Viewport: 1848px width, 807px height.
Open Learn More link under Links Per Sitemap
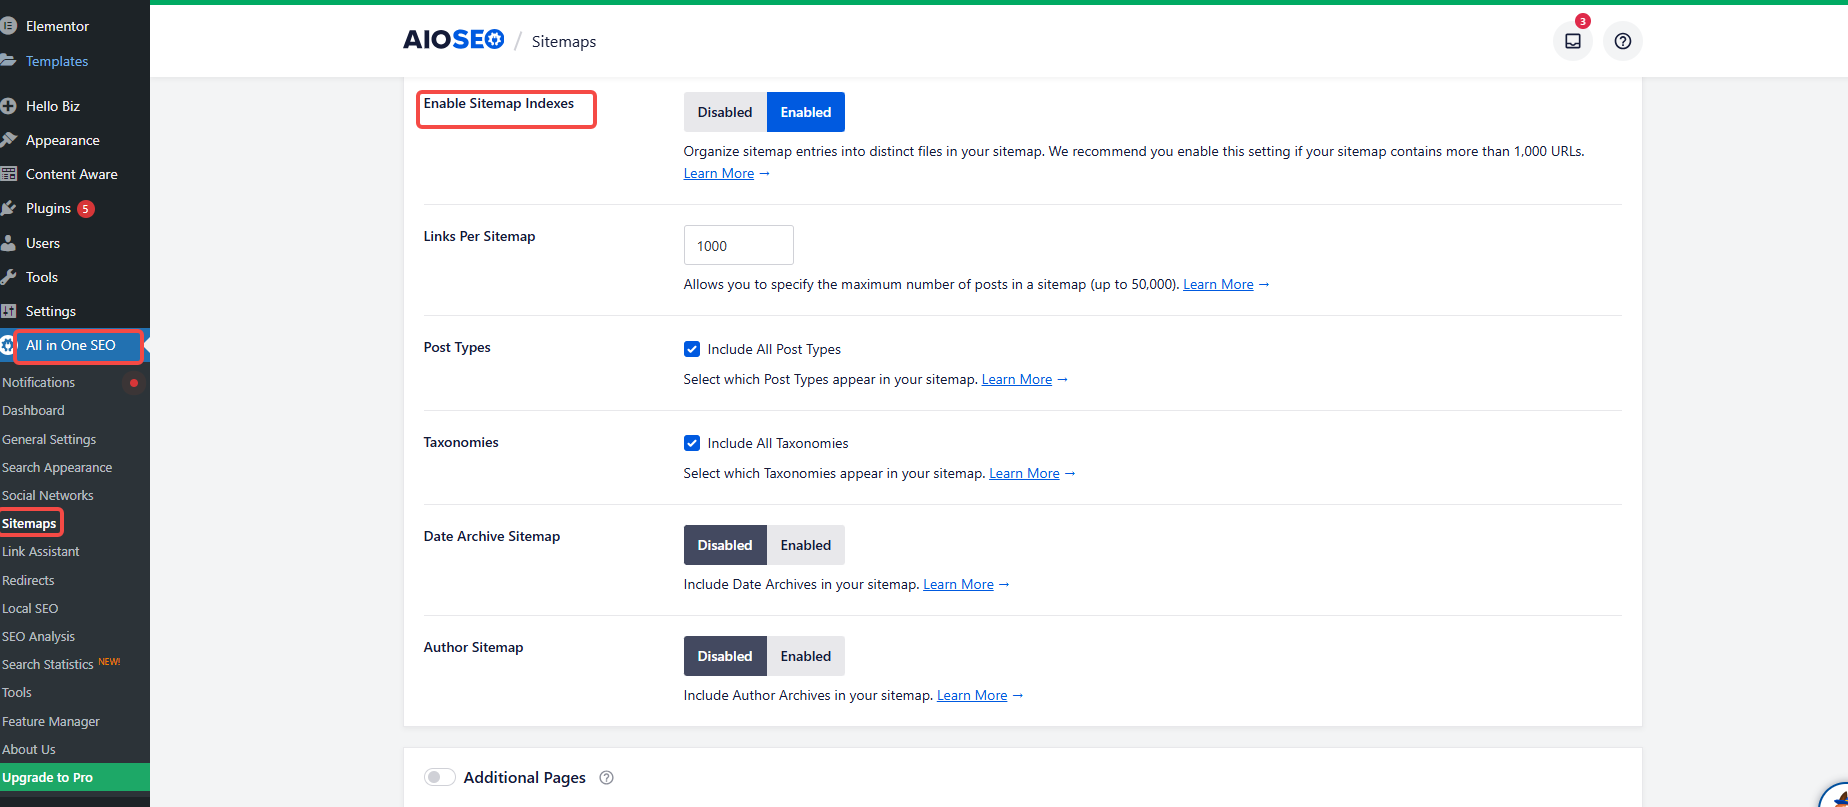click(x=1218, y=284)
